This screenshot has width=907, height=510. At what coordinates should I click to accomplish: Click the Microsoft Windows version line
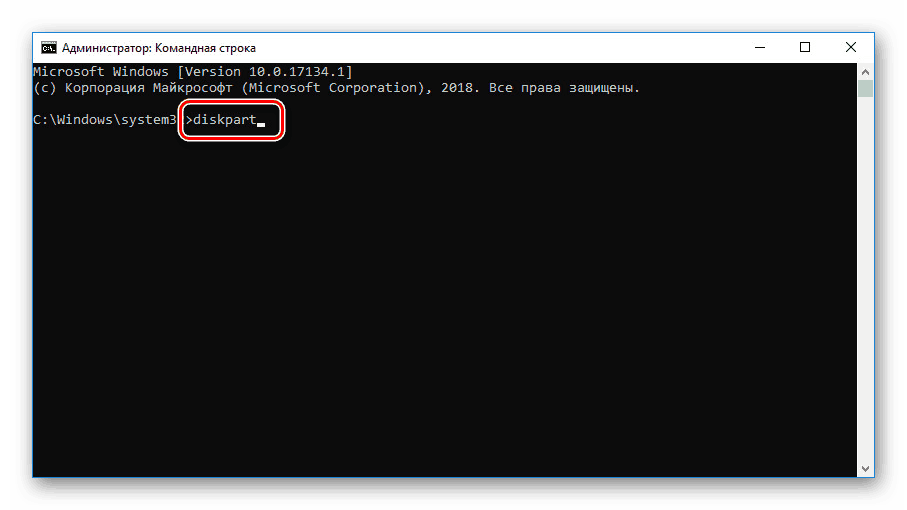pyautogui.click(x=193, y=72)
